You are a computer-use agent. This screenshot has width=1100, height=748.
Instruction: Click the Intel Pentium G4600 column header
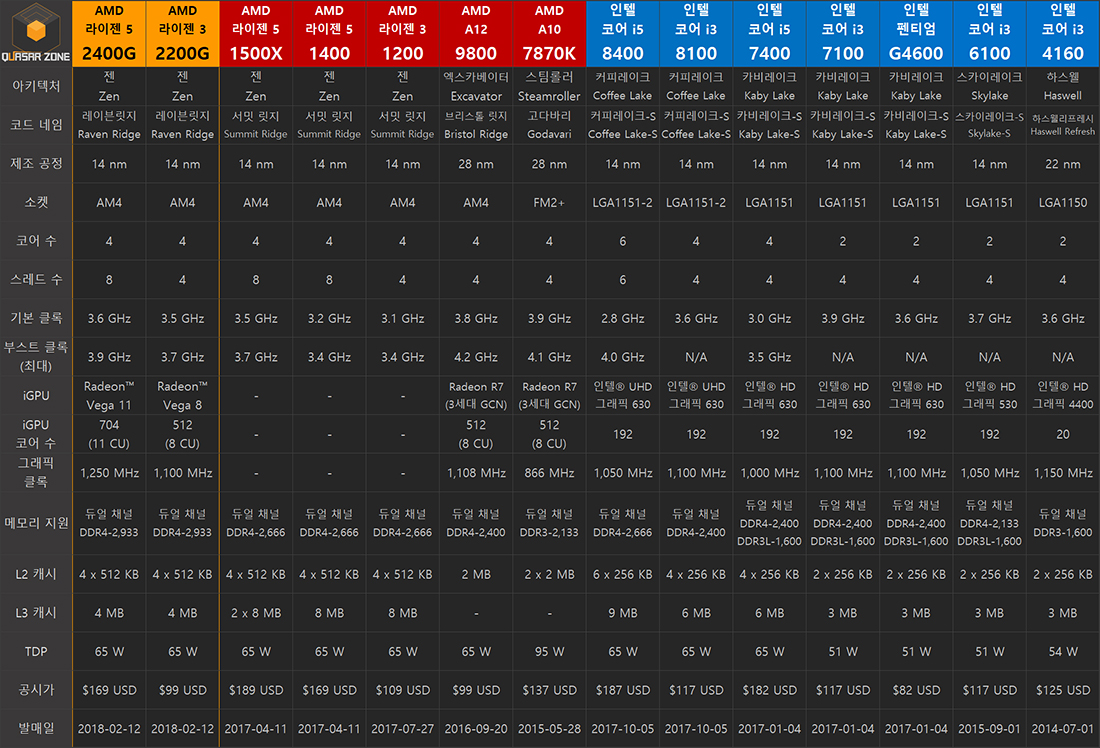[916, 33]
